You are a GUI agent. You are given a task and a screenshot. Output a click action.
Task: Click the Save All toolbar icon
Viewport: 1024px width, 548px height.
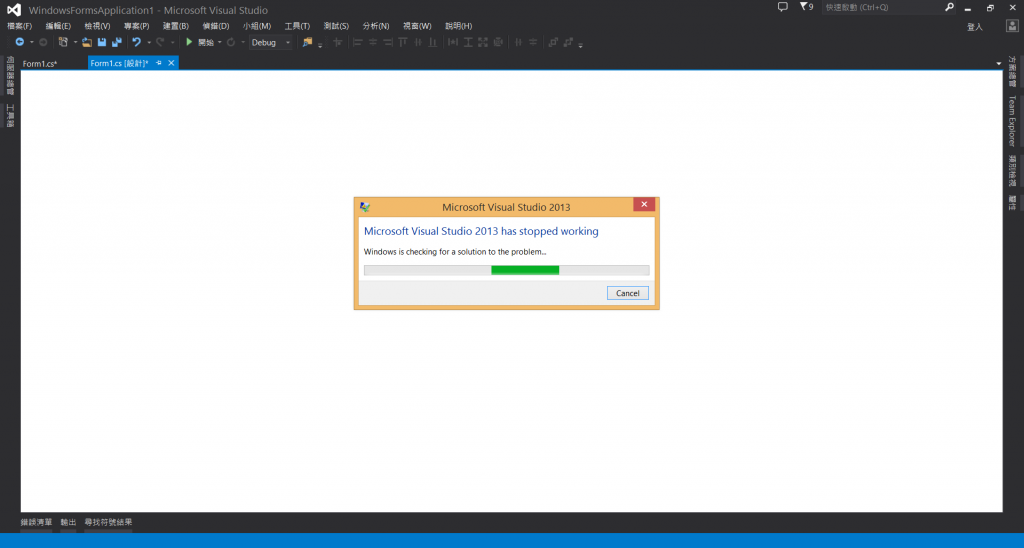pos(117,42)
